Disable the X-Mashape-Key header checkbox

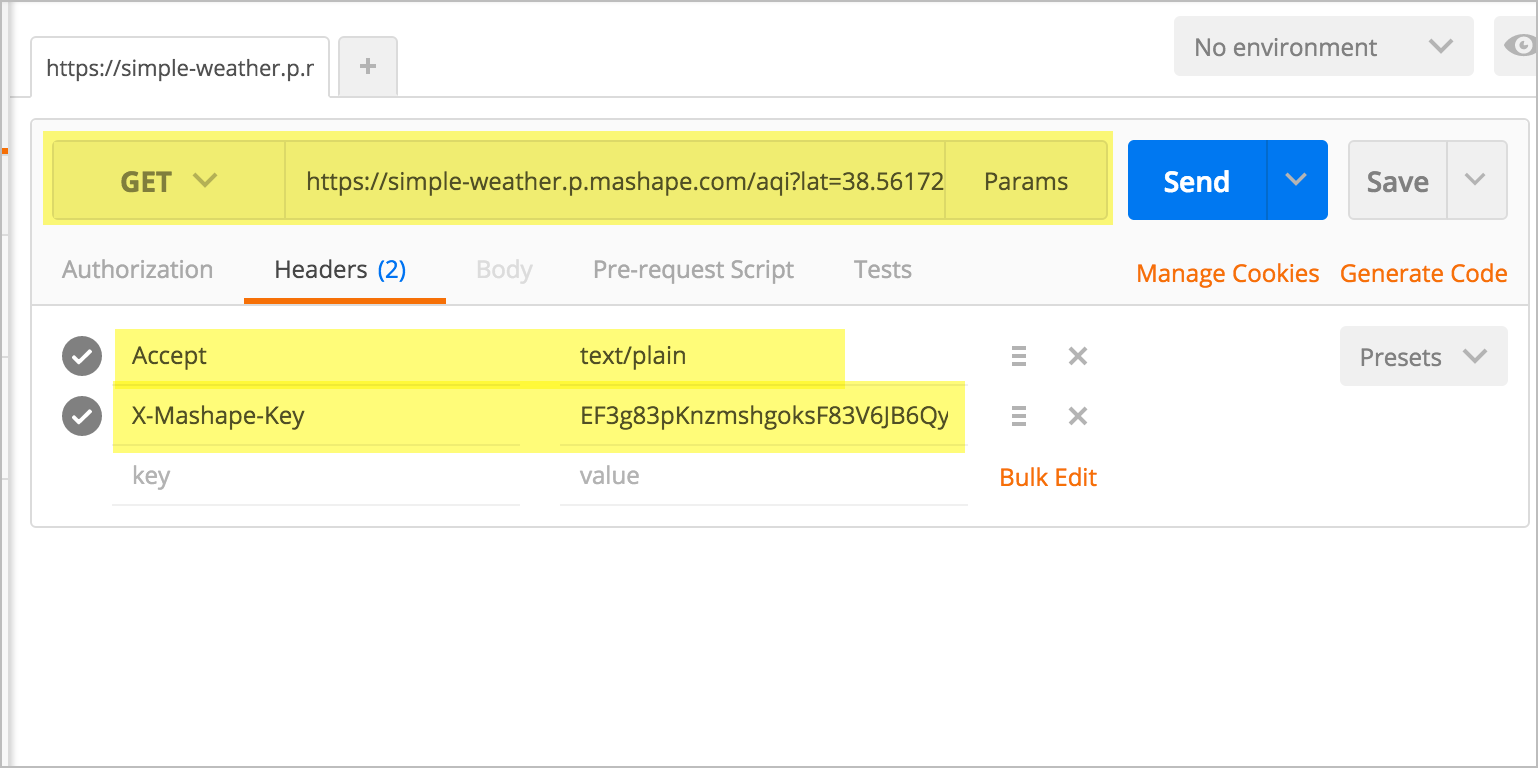tap(82, 416)
